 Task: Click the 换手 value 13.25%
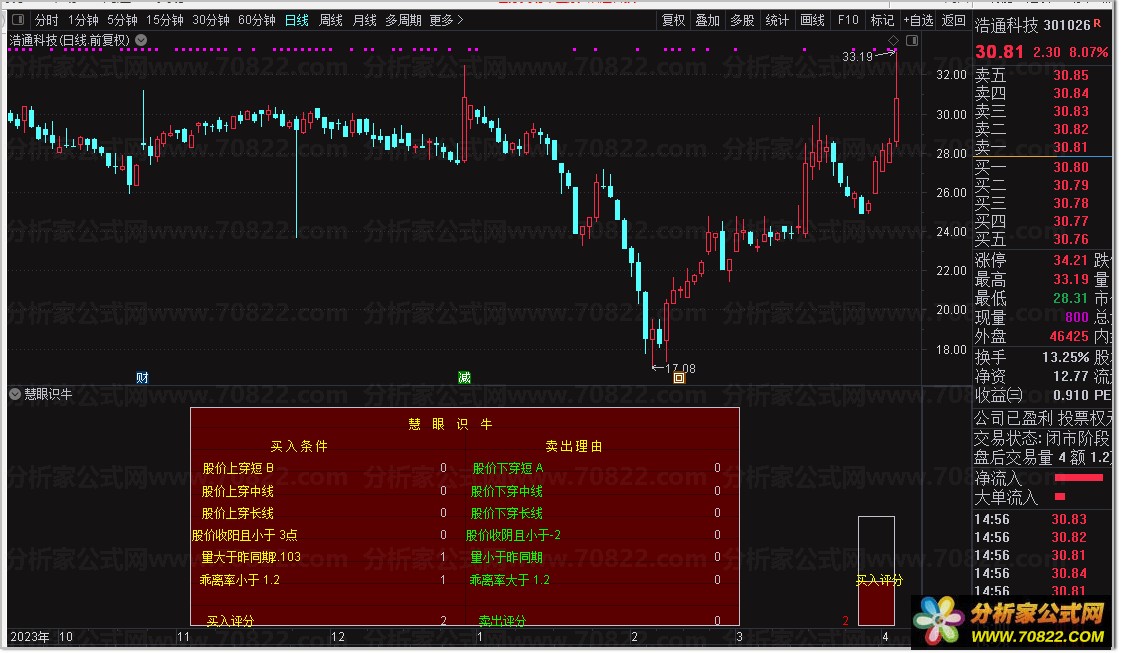pyautogui.click(x=1065, y=357)
